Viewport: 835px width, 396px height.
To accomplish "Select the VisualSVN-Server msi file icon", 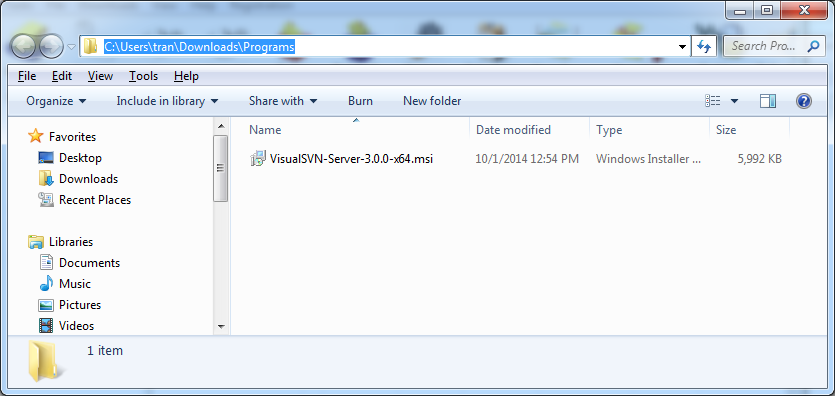I will point(258,159).
